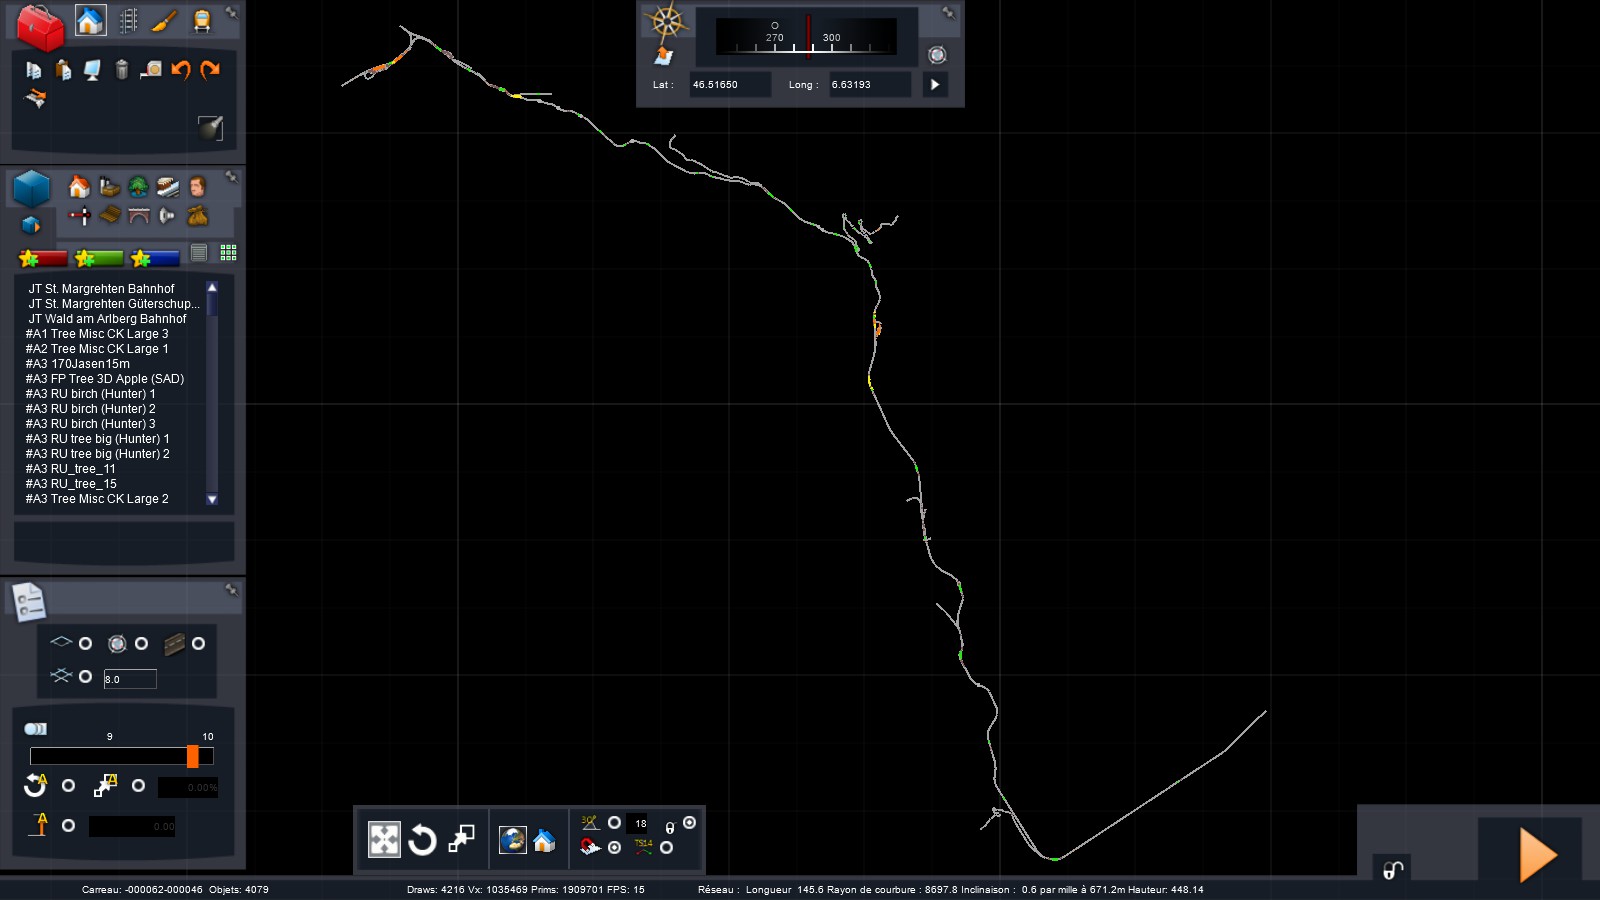Click the orange slider handle
This screenshot has width=1600, height=900.
coord(193,756)
